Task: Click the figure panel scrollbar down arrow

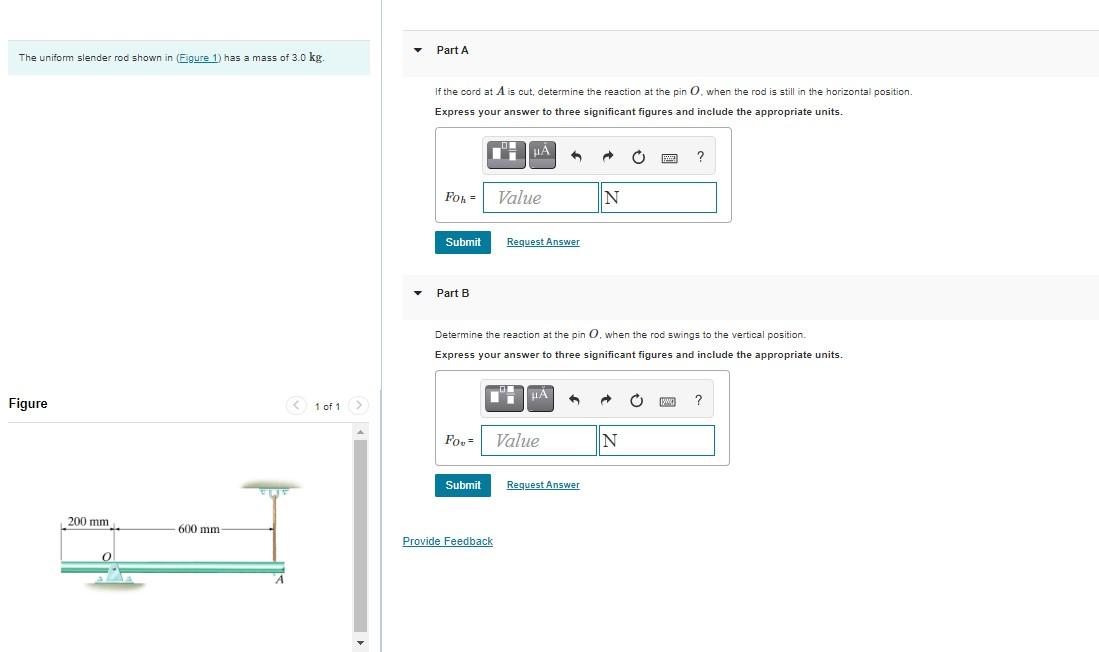Action: pos(360,642)
